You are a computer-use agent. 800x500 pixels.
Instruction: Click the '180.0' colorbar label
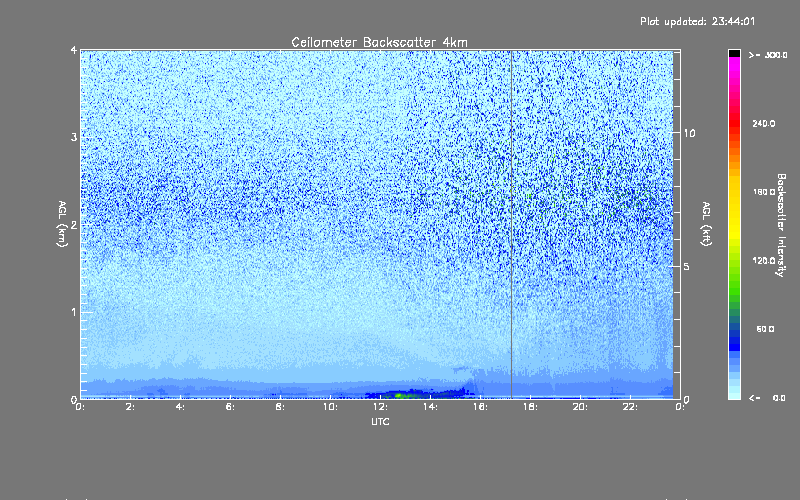[x=764, y=192]
